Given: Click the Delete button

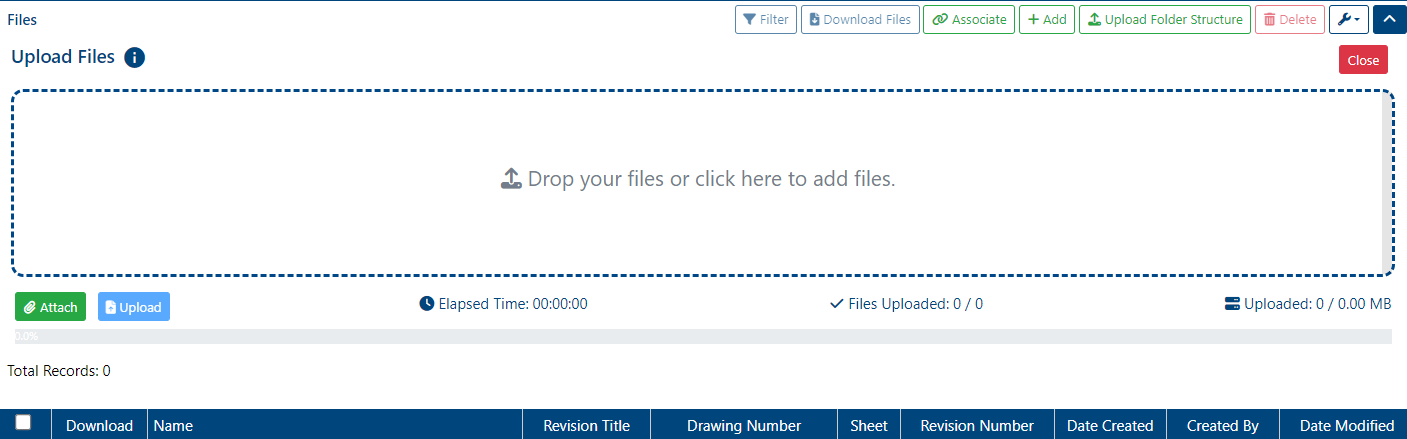Looking at the screenshot, I should tap(1290, 20).
